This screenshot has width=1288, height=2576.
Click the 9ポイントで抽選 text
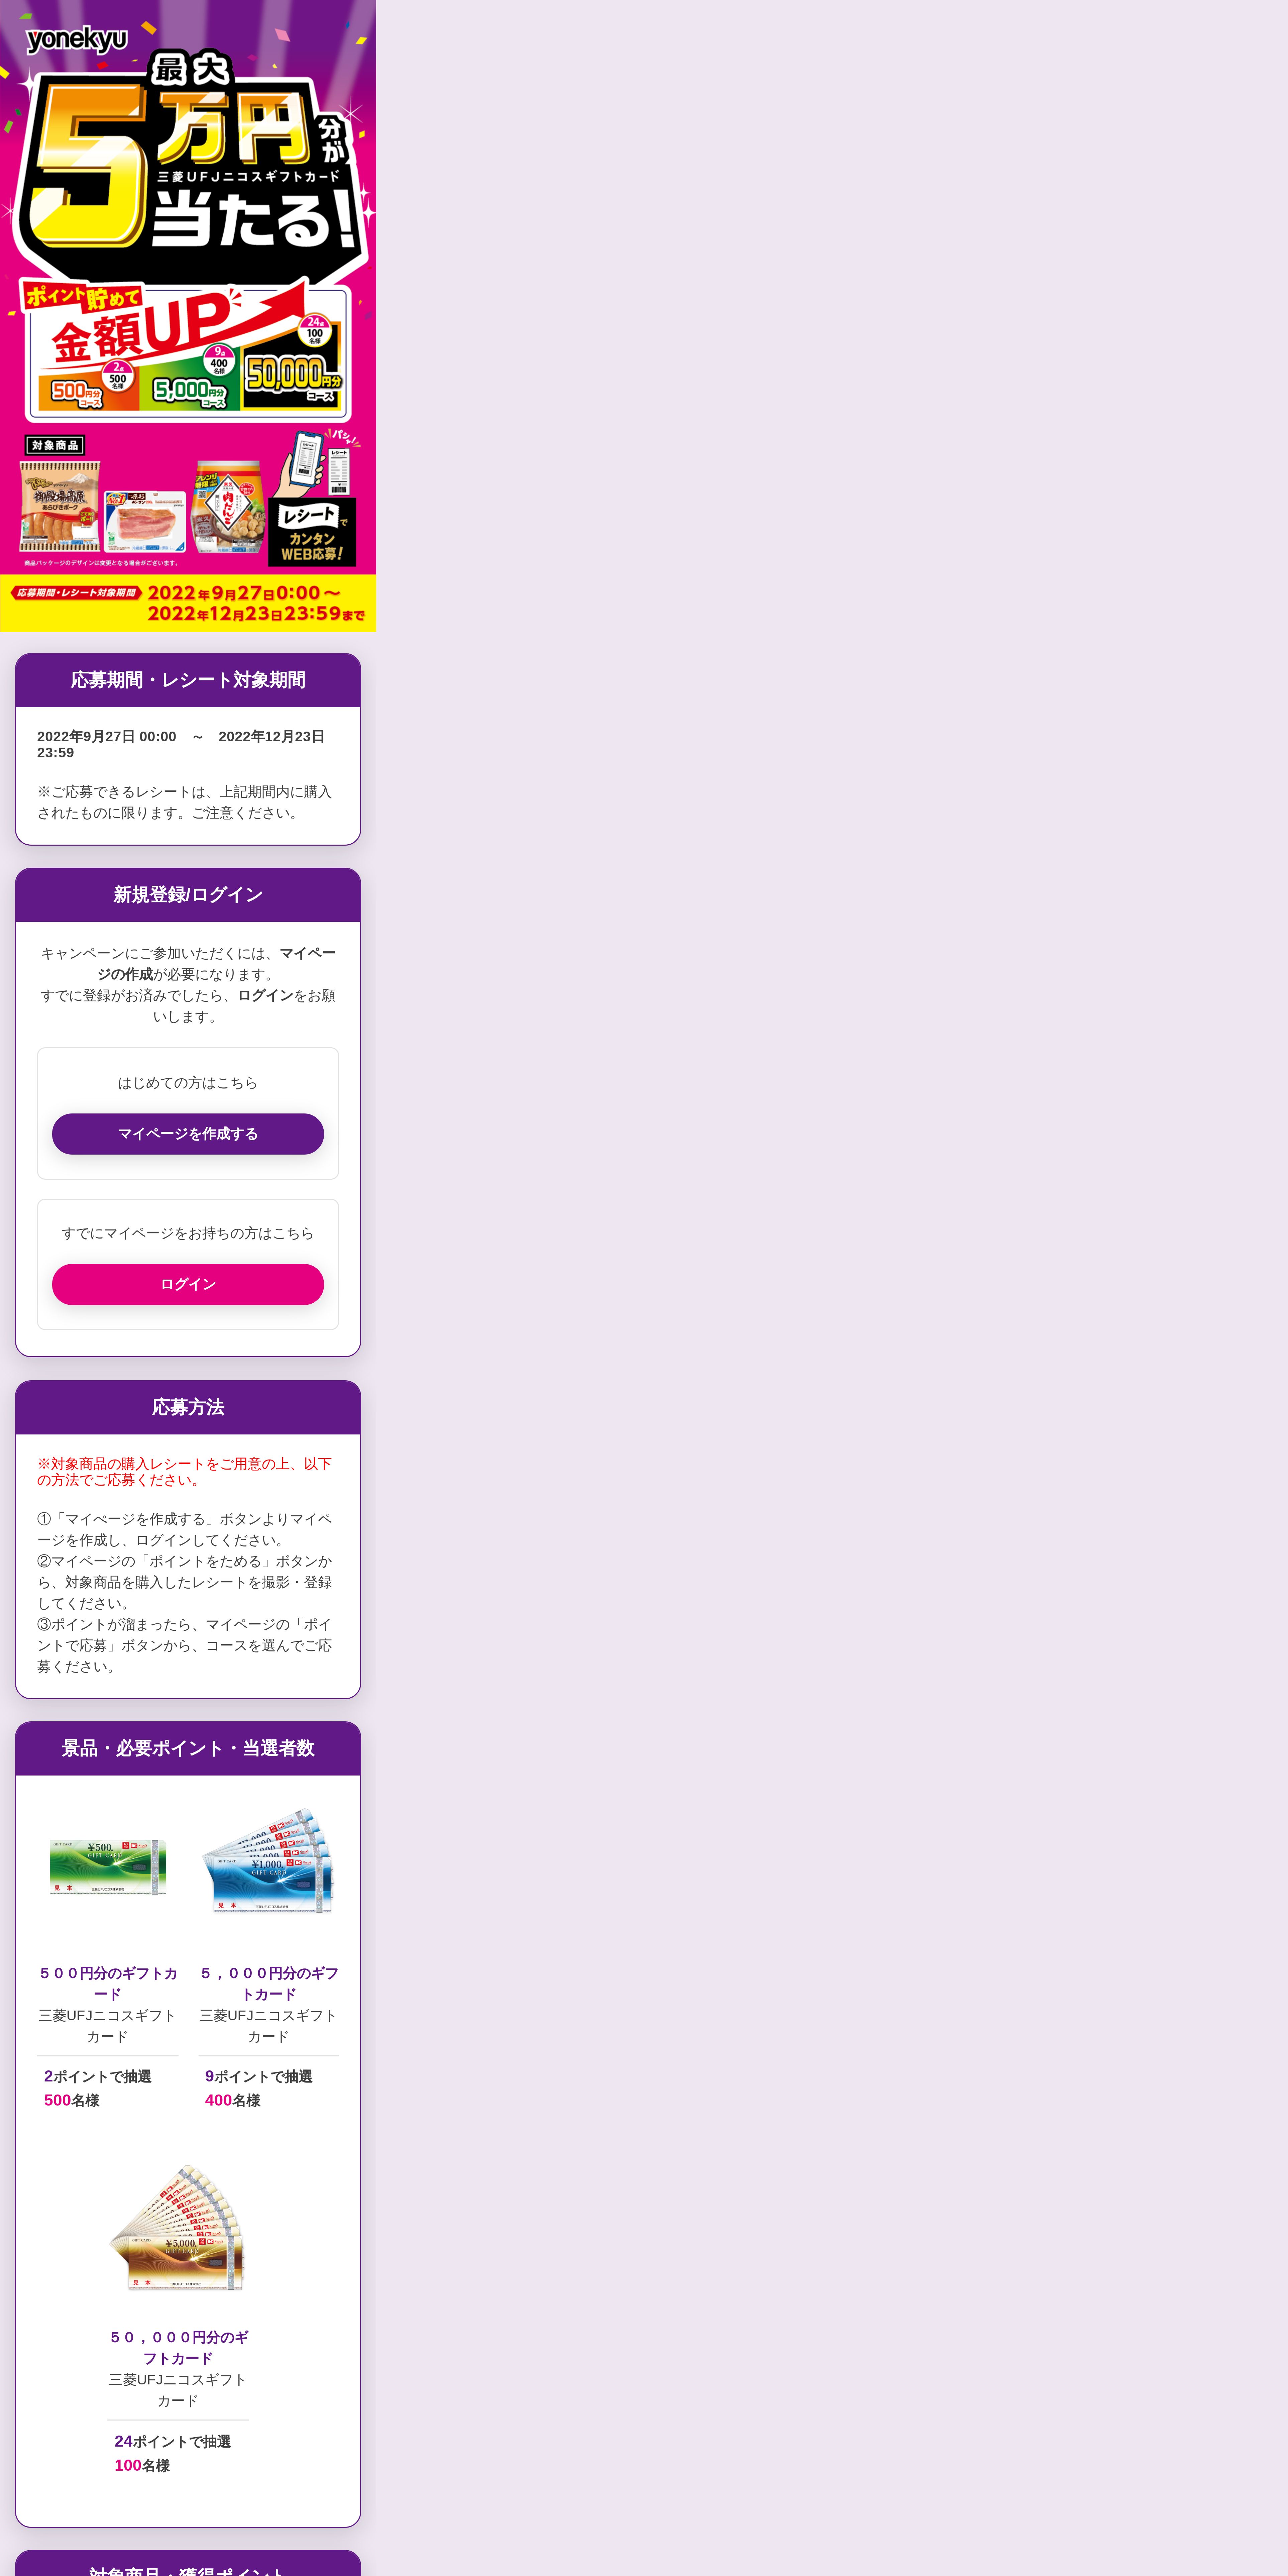pos(259,2076)
